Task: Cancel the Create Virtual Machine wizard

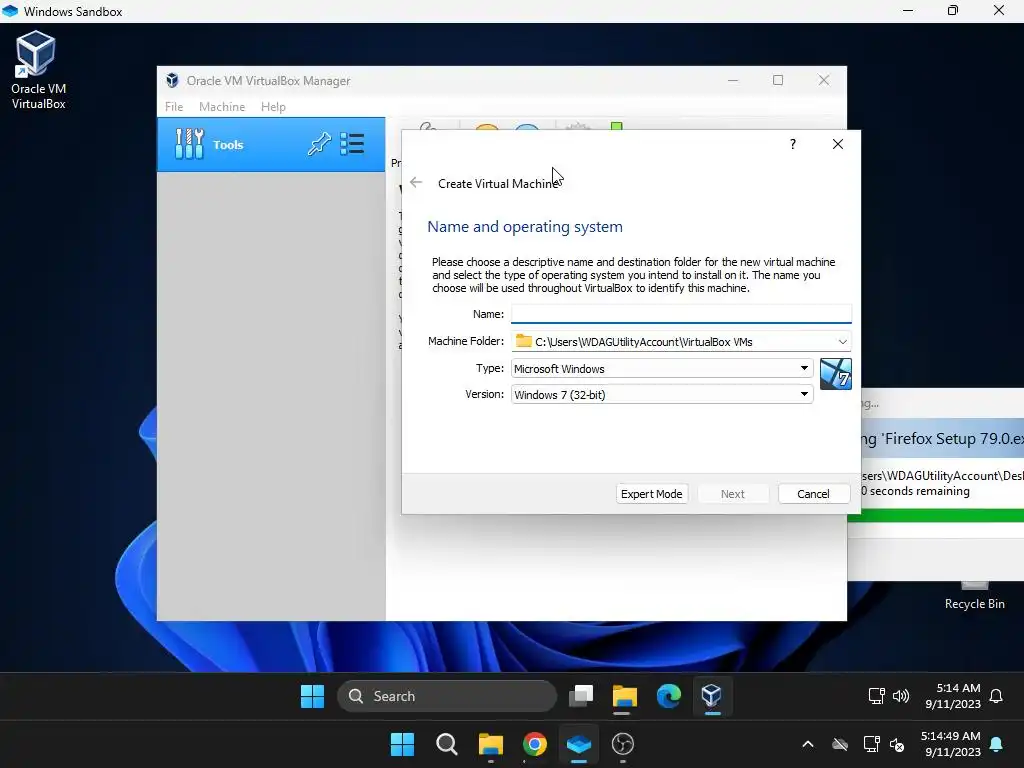Action: [x=813, y=494]
